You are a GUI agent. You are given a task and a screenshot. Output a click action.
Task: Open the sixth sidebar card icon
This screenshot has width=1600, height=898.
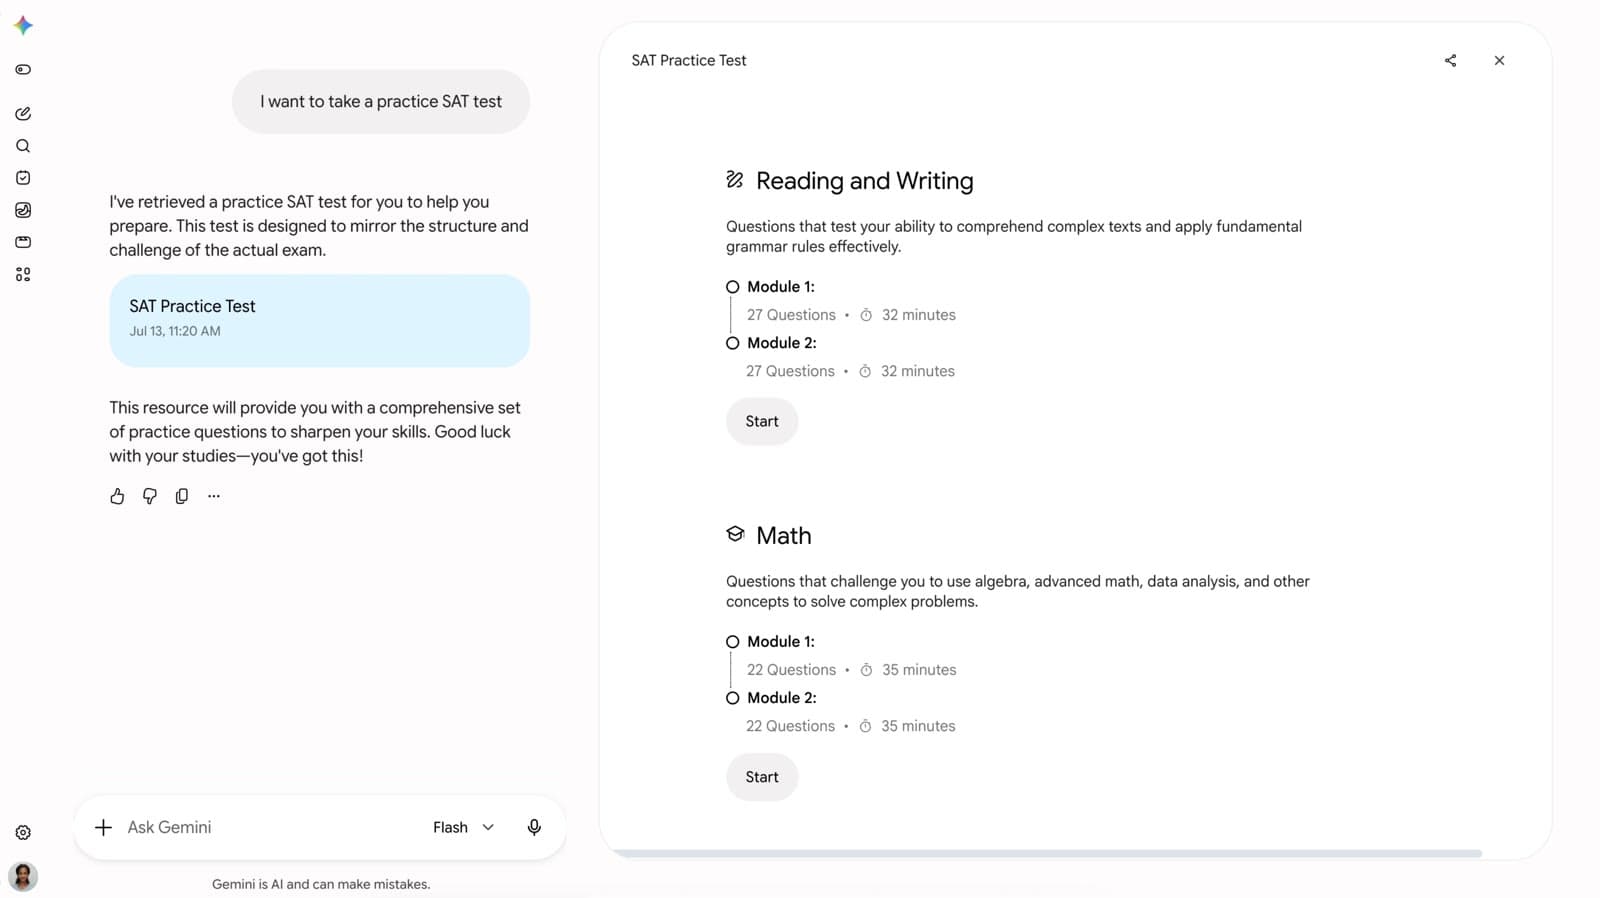point(23,242)
